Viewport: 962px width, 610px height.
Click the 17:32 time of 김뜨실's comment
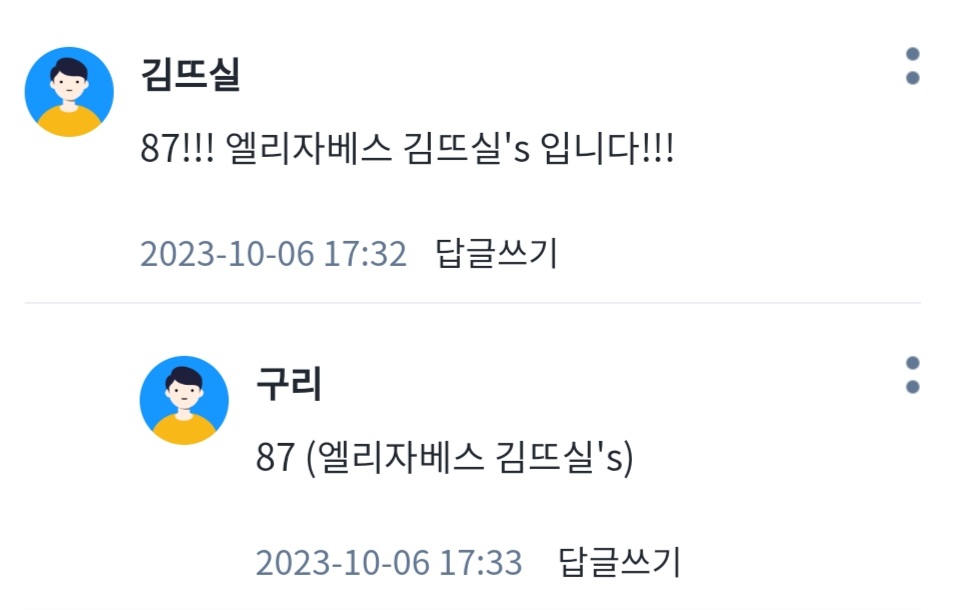[x=365, y=253]
